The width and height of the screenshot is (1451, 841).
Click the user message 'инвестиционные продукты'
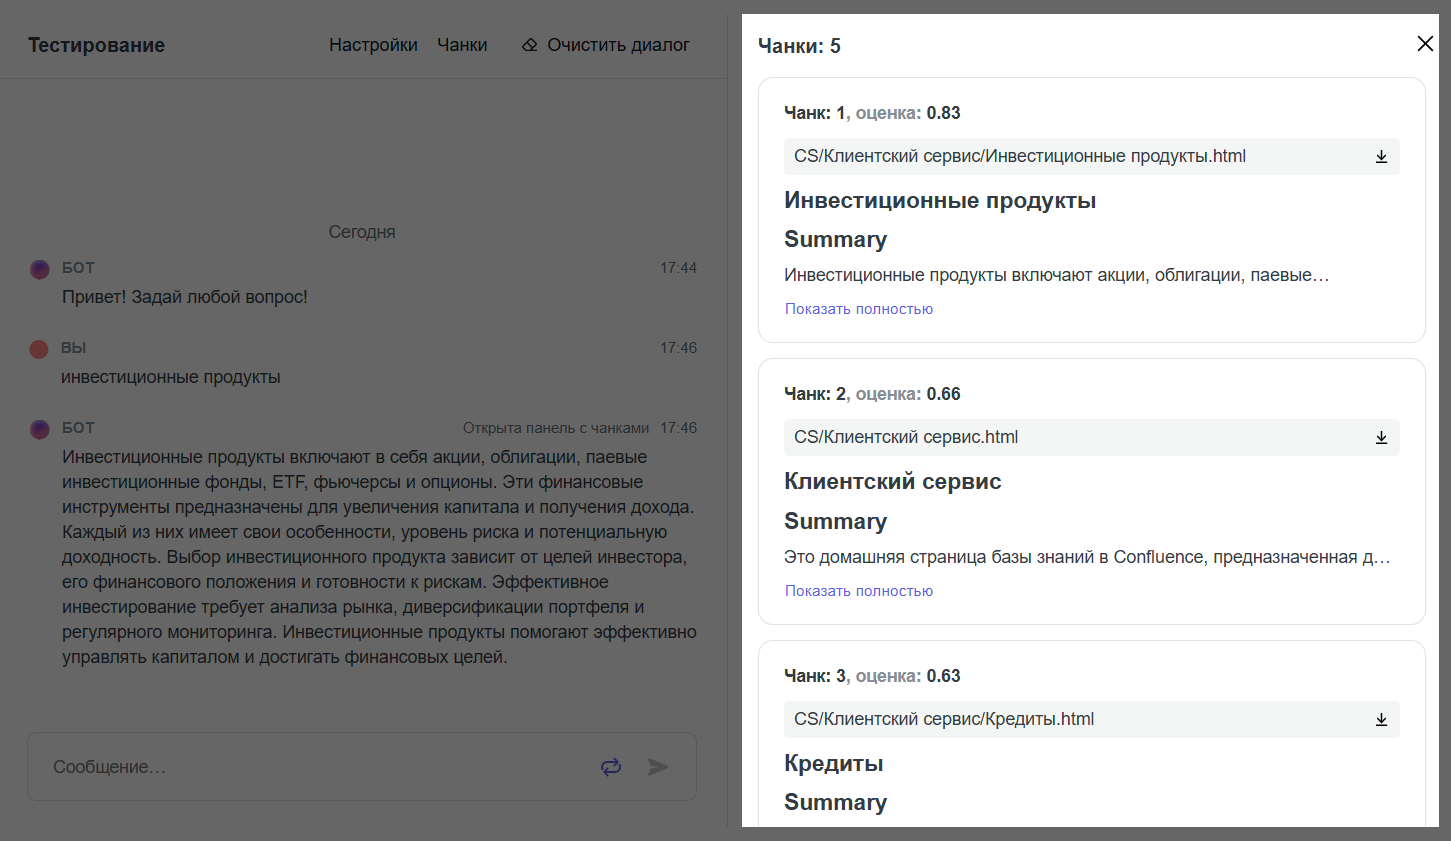pyautogui.click(x=171, y=377)
